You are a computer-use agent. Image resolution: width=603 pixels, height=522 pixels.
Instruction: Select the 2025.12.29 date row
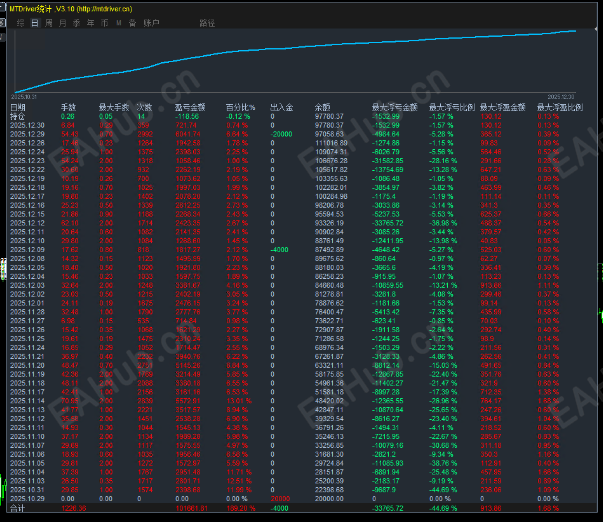pyautogui.click(x=27, y=134)
